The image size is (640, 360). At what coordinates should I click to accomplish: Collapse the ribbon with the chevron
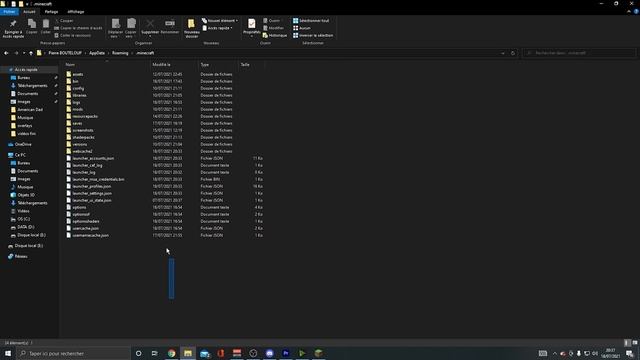(x=629, y=12)
